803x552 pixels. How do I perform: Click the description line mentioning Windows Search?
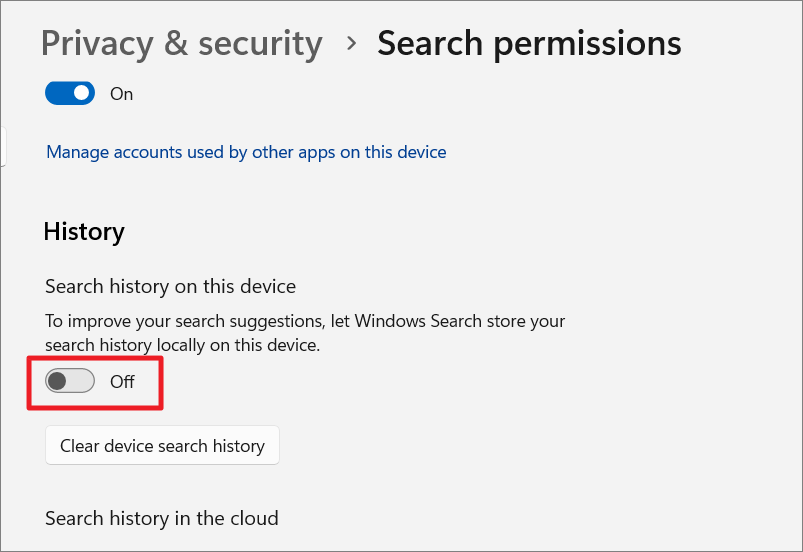click(305, 322)
